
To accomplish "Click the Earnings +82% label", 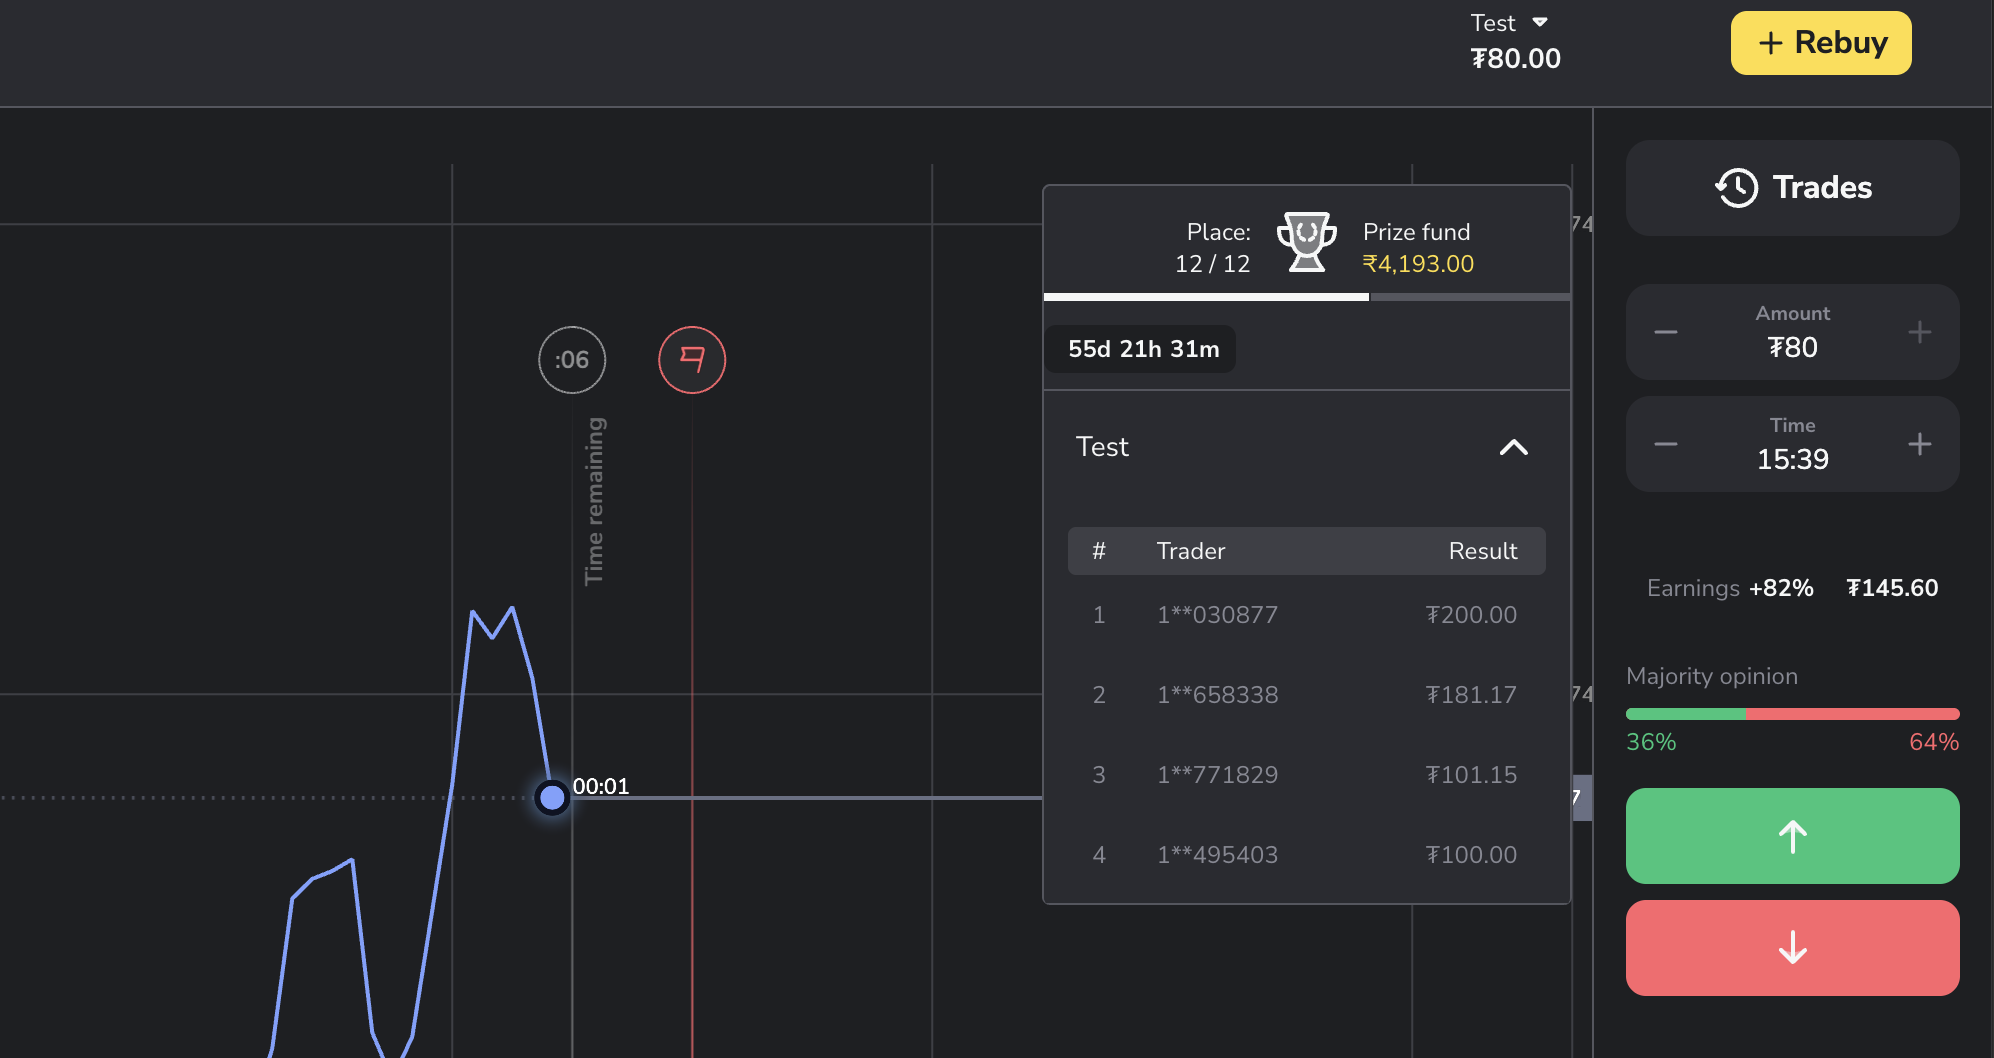I will click(x=1730, y=588).
